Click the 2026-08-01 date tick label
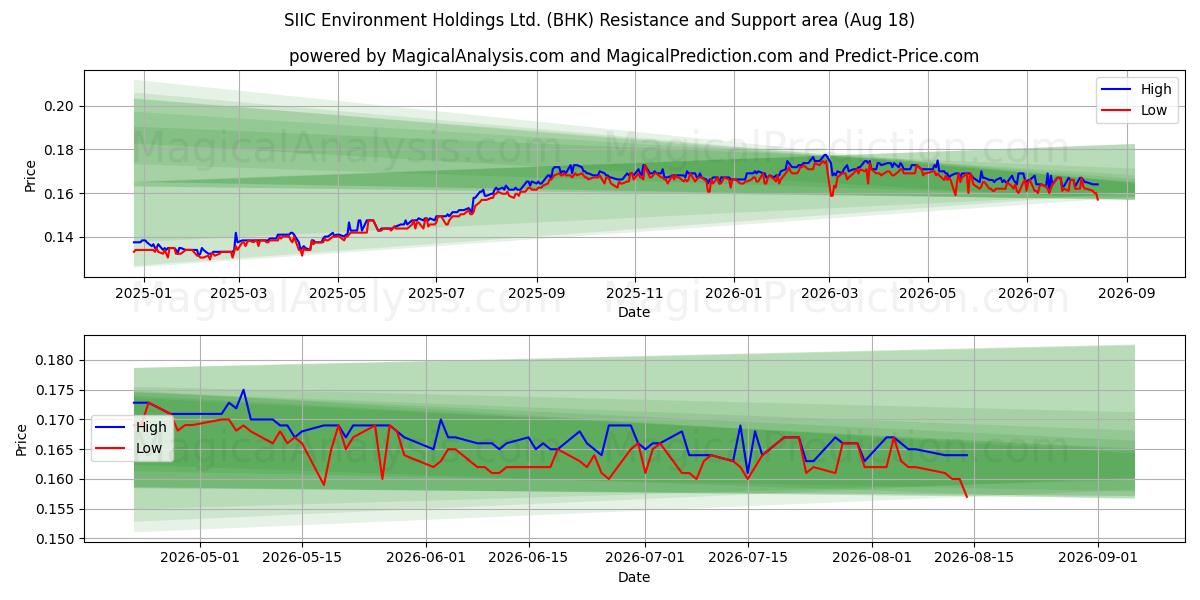 coord(873,558)
